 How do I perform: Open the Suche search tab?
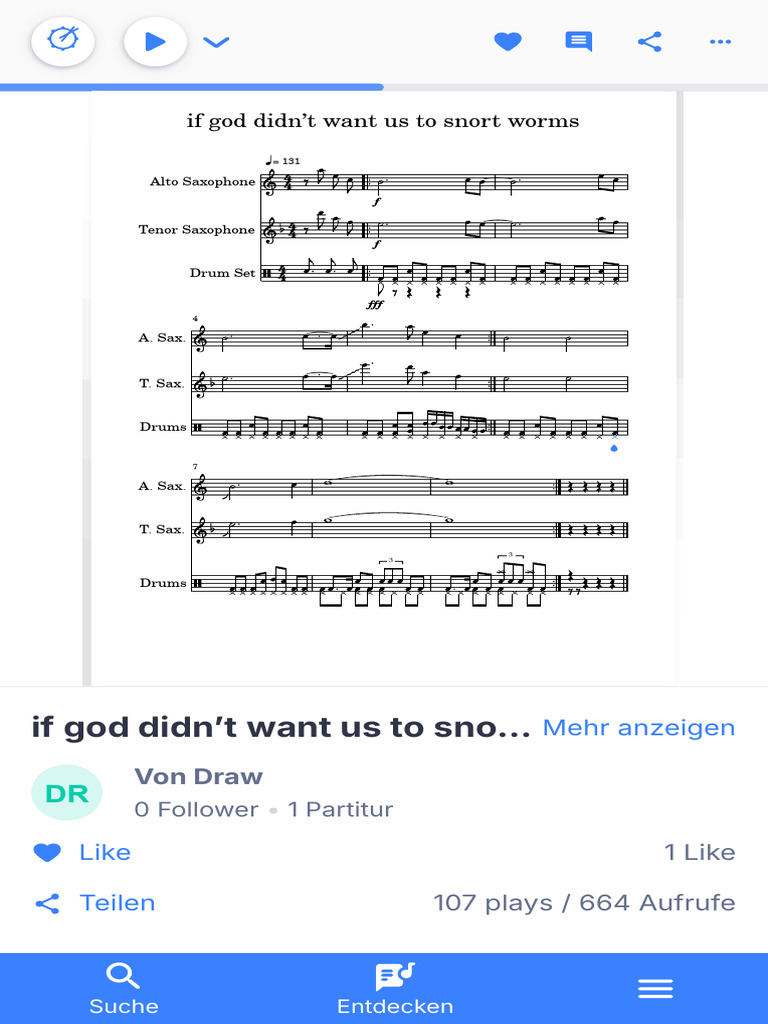[x=123, y=988]
